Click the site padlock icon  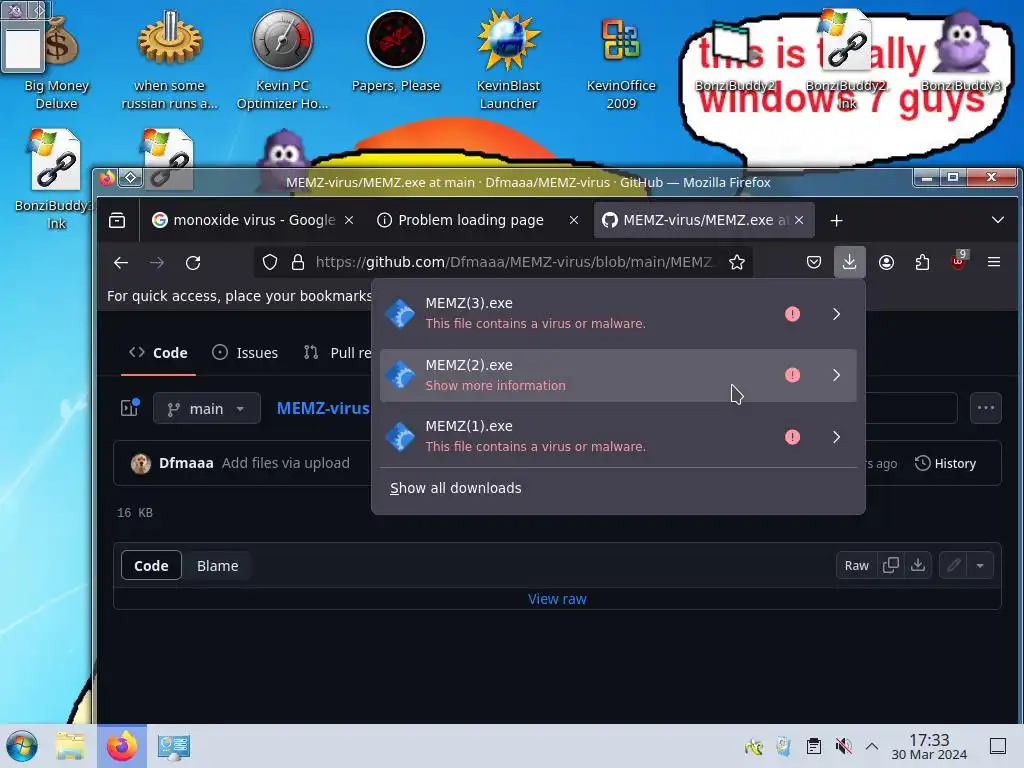[298, 263]
